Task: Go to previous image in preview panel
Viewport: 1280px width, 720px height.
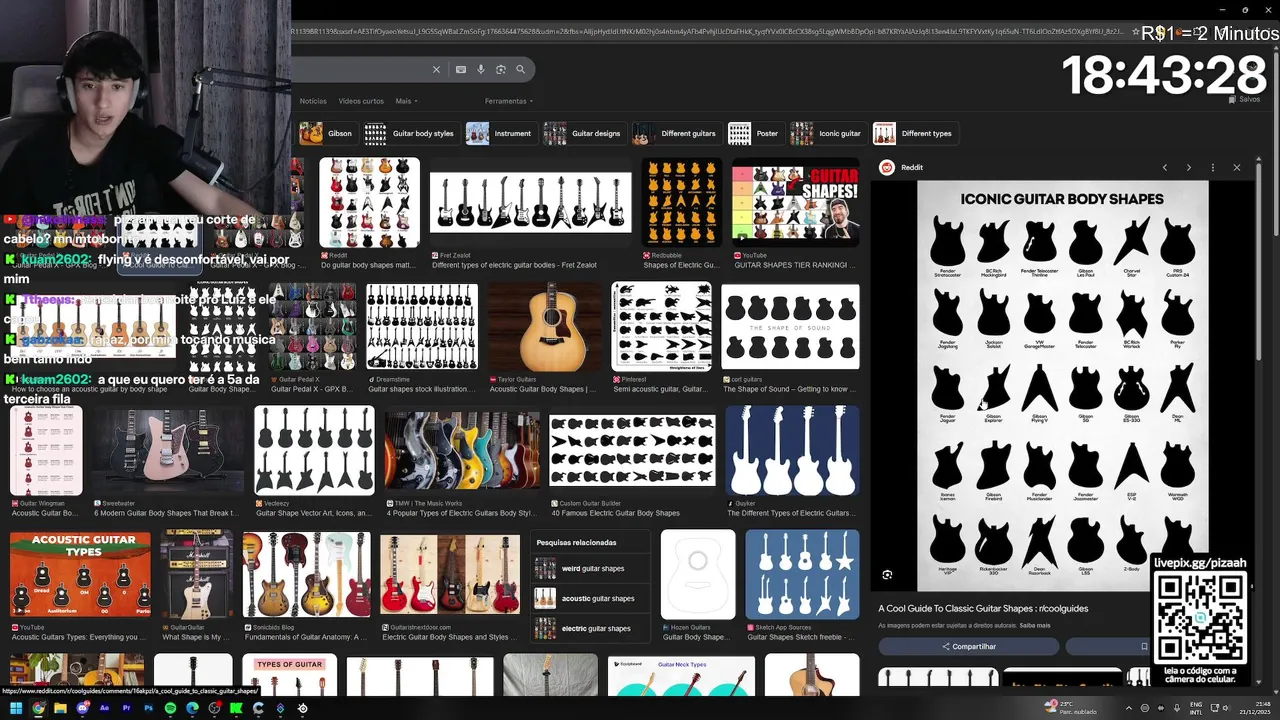Action: pyautogui.click(x=1164, y=167)
